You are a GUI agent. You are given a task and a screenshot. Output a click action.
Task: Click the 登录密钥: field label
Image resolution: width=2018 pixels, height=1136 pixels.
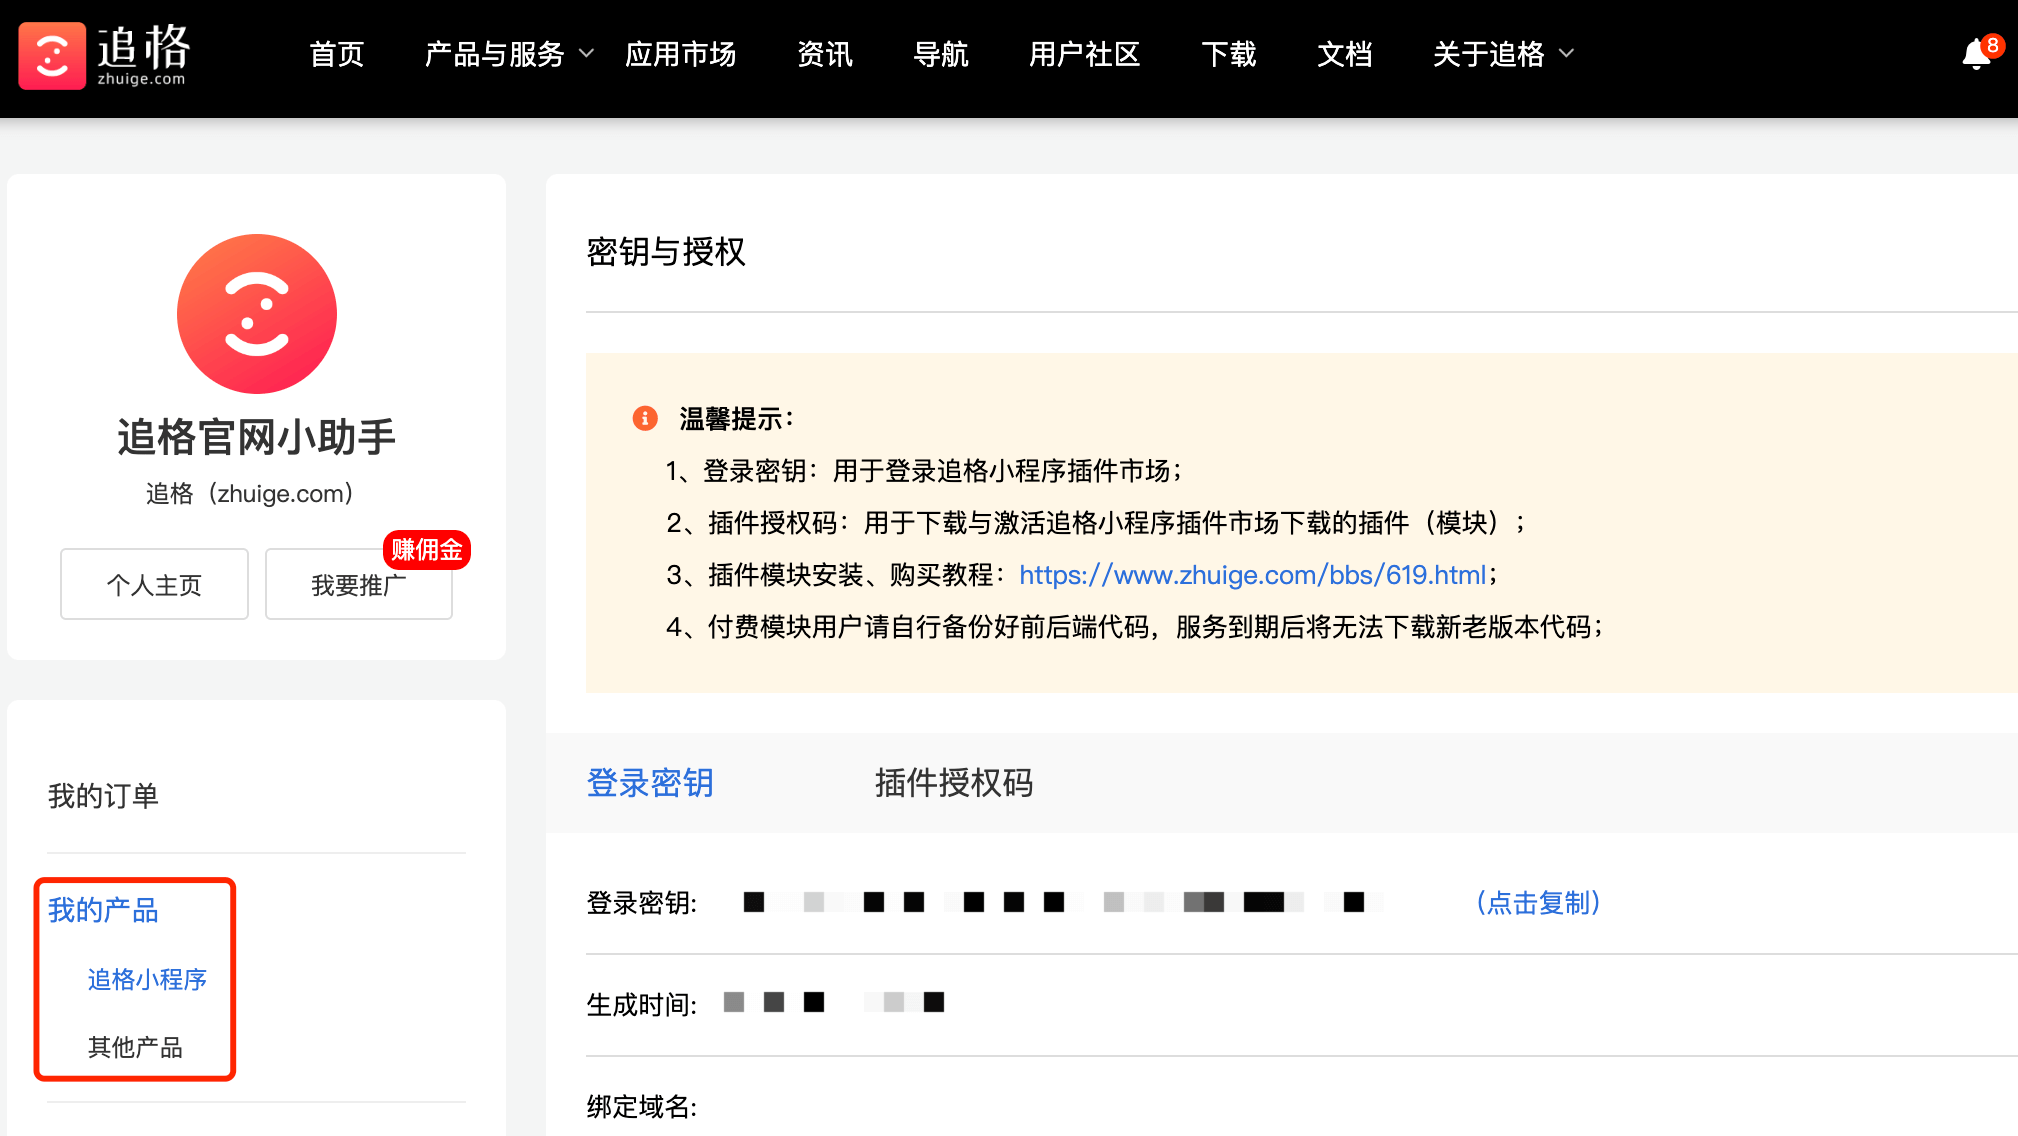642,903
